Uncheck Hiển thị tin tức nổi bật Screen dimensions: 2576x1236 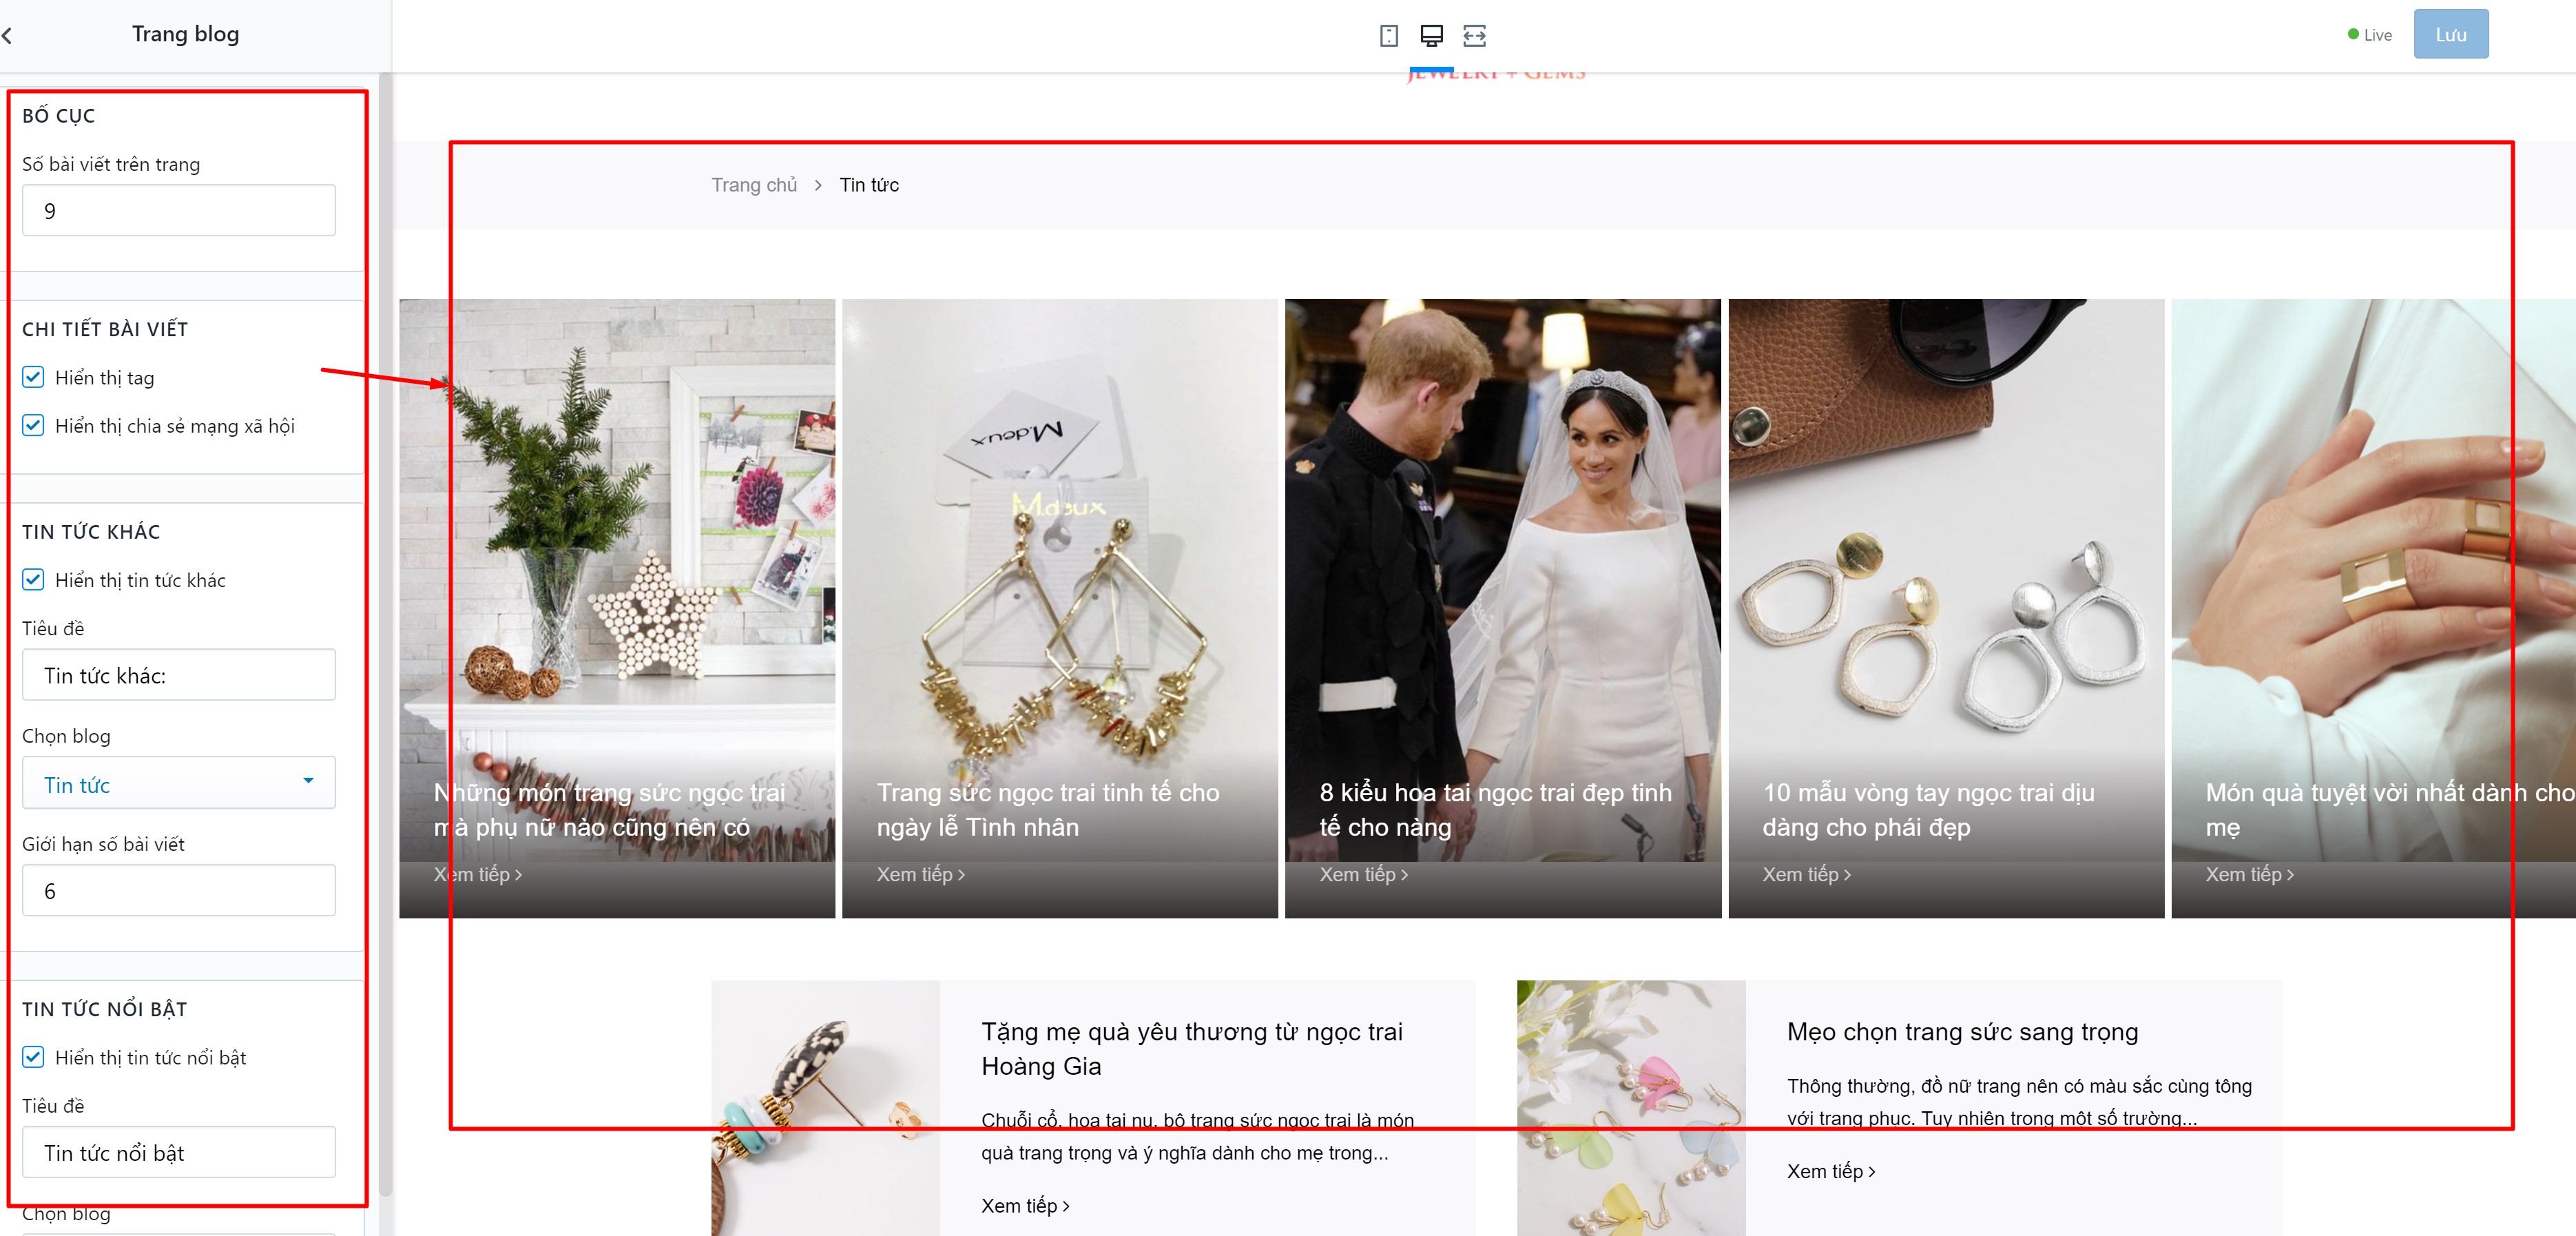click(x=33, y=1057)
